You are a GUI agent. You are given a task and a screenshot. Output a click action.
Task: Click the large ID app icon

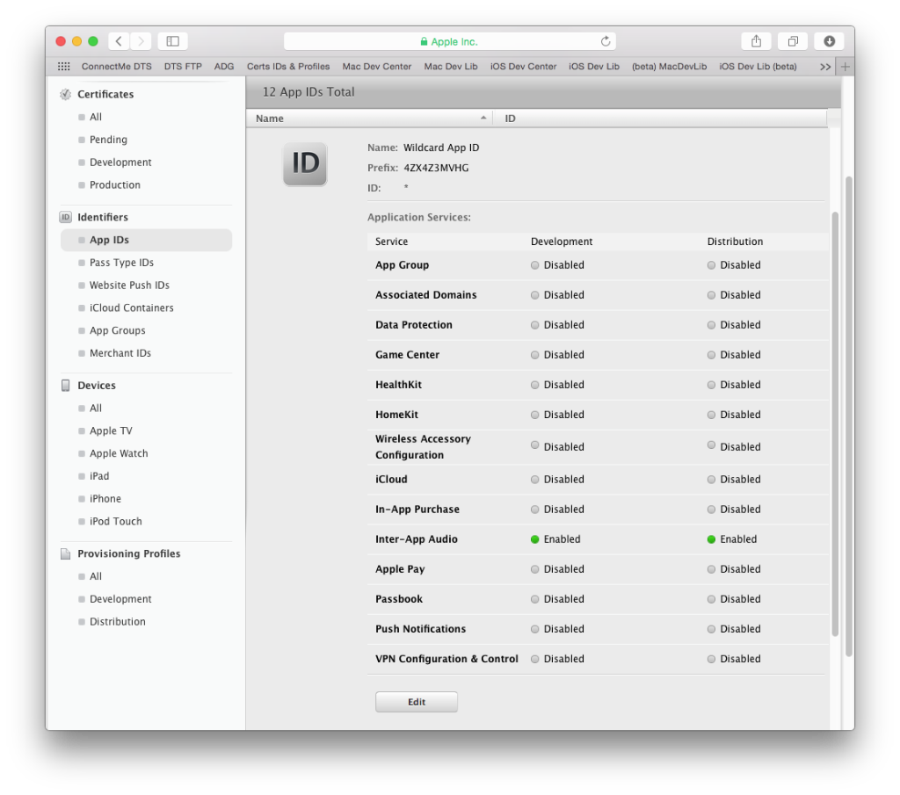304,164
